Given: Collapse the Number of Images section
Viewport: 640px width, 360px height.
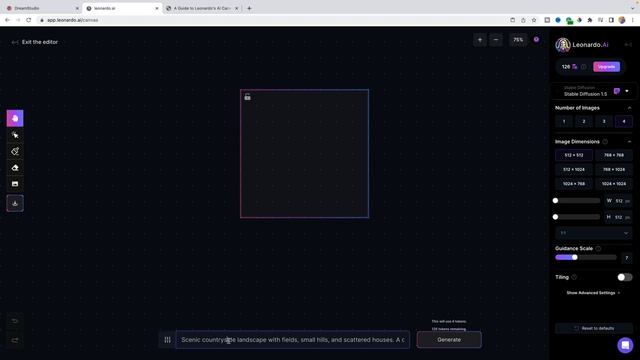Looking at the screenshot, I should click(x=629, y=108).
